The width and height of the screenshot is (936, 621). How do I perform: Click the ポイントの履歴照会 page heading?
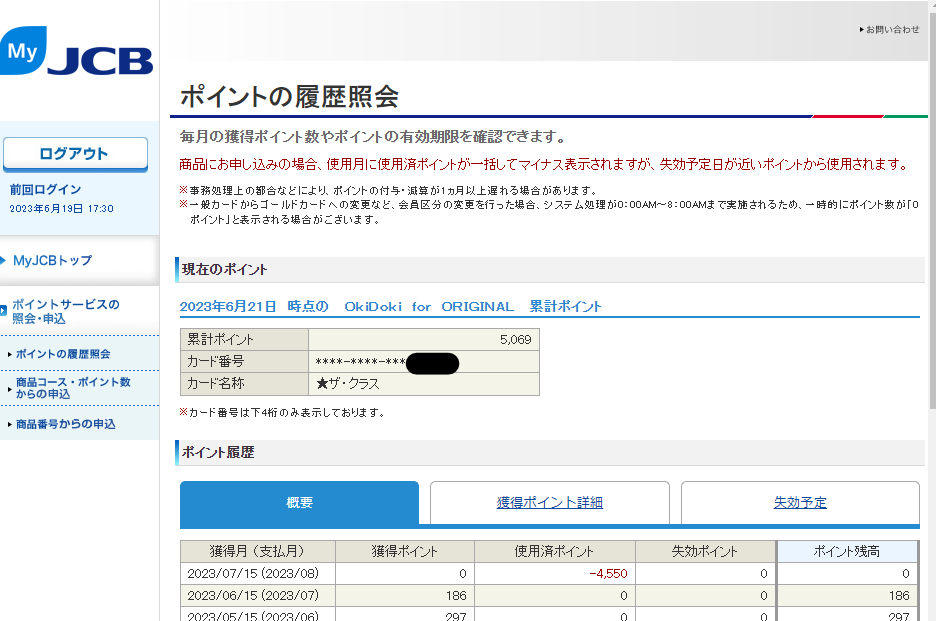click(290, 97)
